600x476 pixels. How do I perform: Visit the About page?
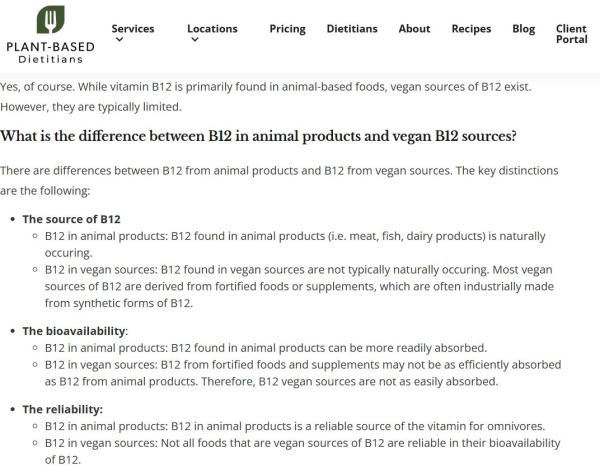point(414,29)
